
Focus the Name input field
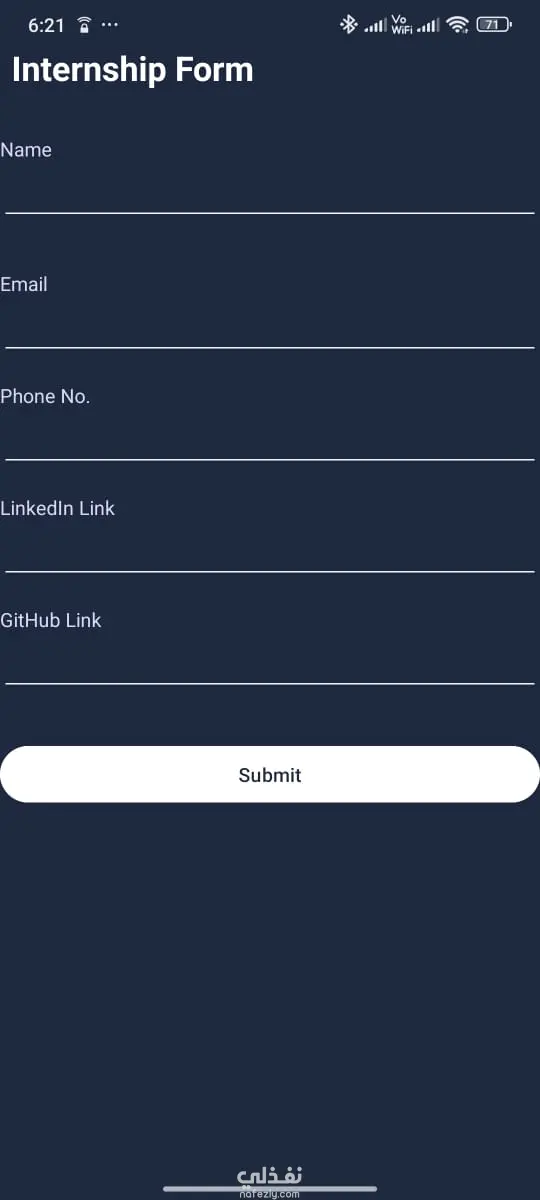coord(270,192)
